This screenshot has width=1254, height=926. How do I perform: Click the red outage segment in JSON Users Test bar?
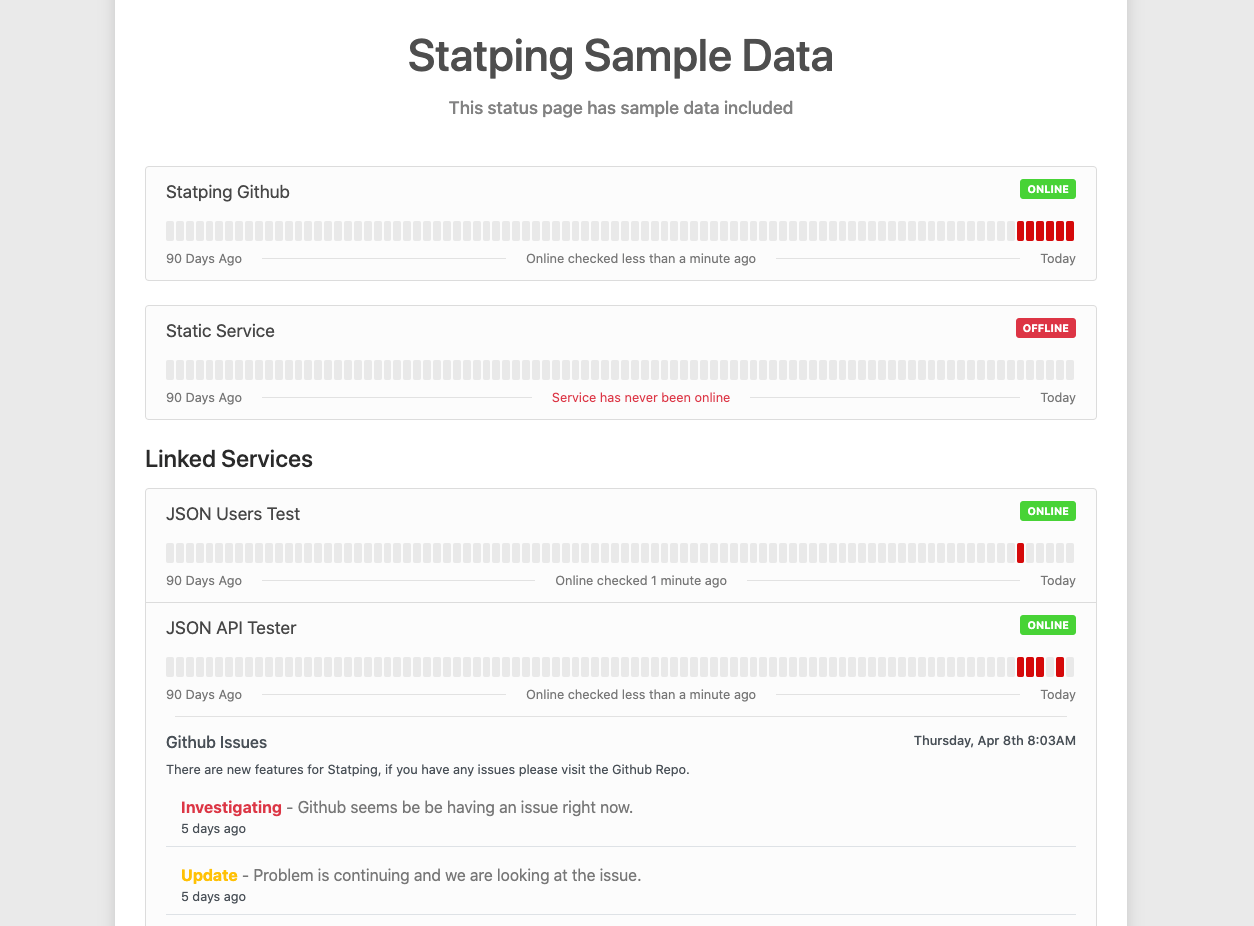[x=1020, y=551]
